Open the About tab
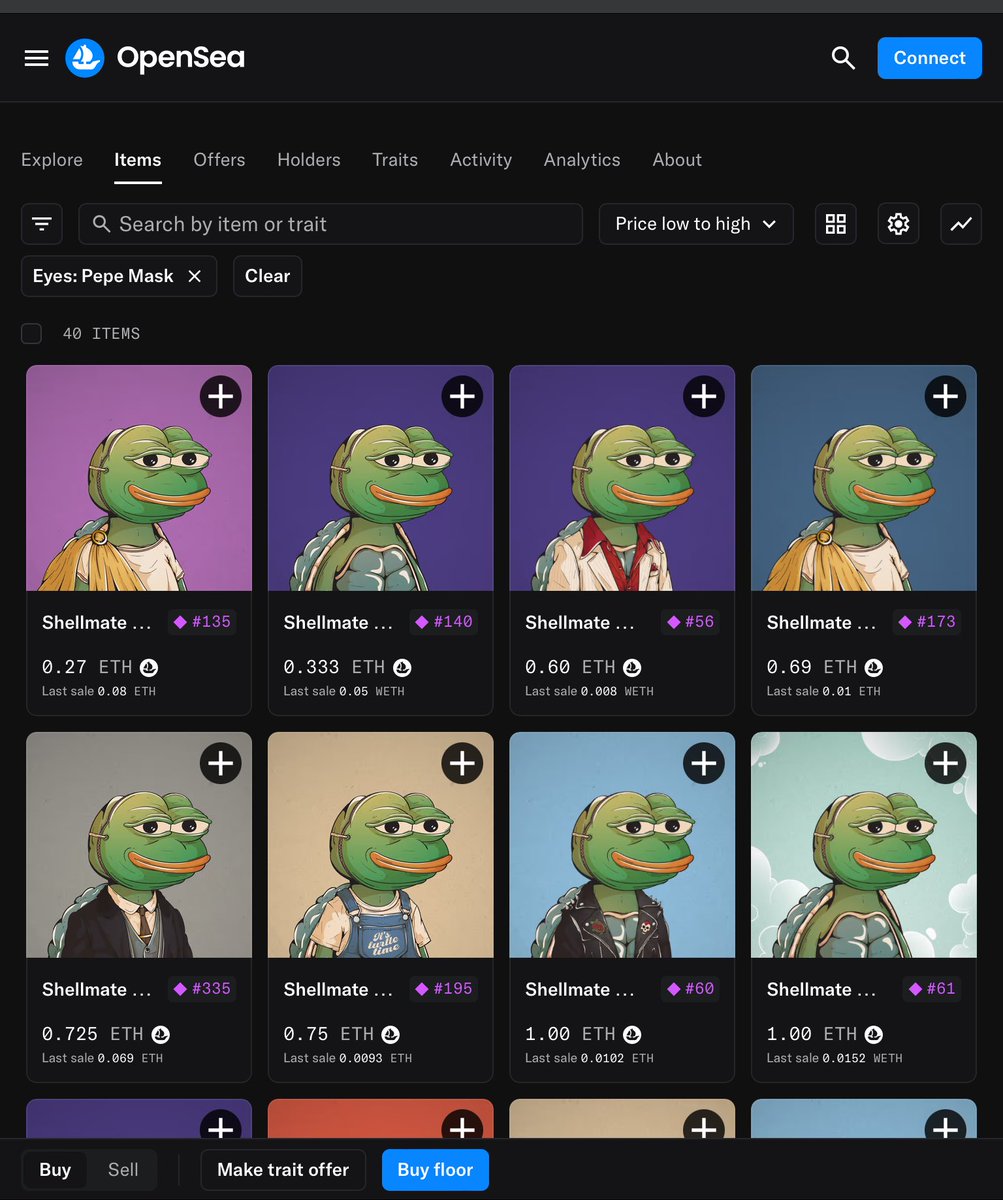The width and height of the screenshot is (1003, 1200). pyautogui.click(x=677, y=160)
